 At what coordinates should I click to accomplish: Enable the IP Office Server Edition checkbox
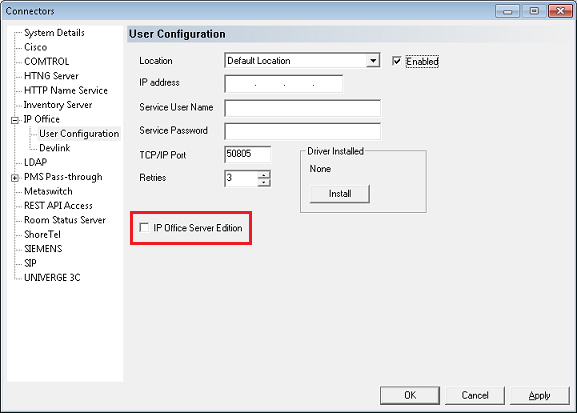click(144, 228)
